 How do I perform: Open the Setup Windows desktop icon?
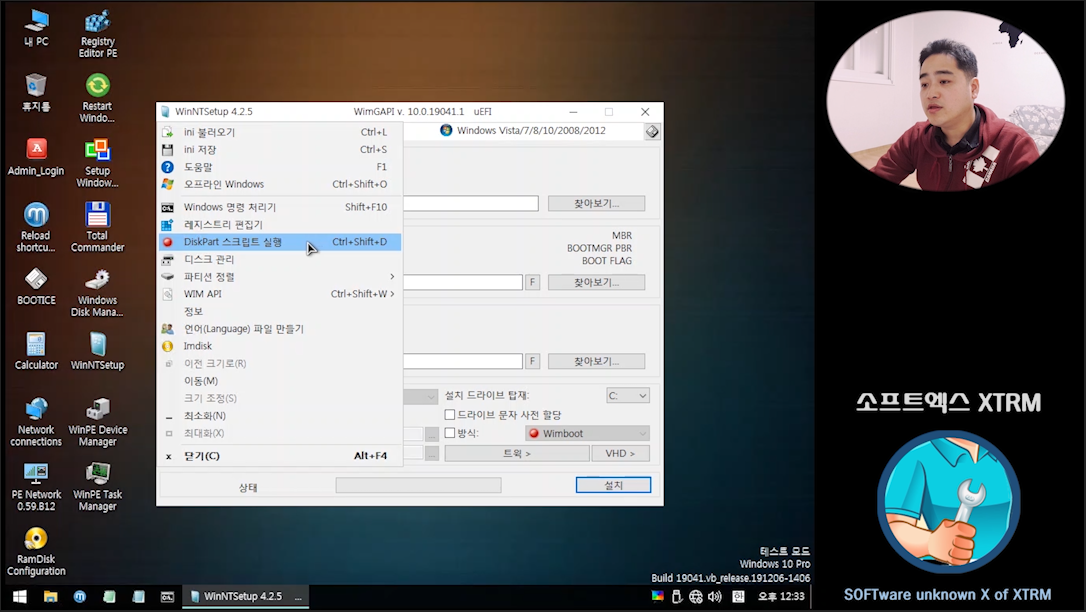(98, 163)
